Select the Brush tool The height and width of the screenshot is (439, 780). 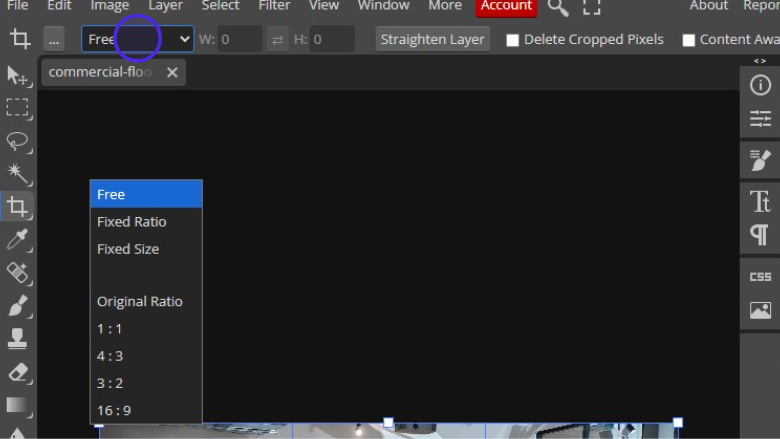[x=18, y=305]
